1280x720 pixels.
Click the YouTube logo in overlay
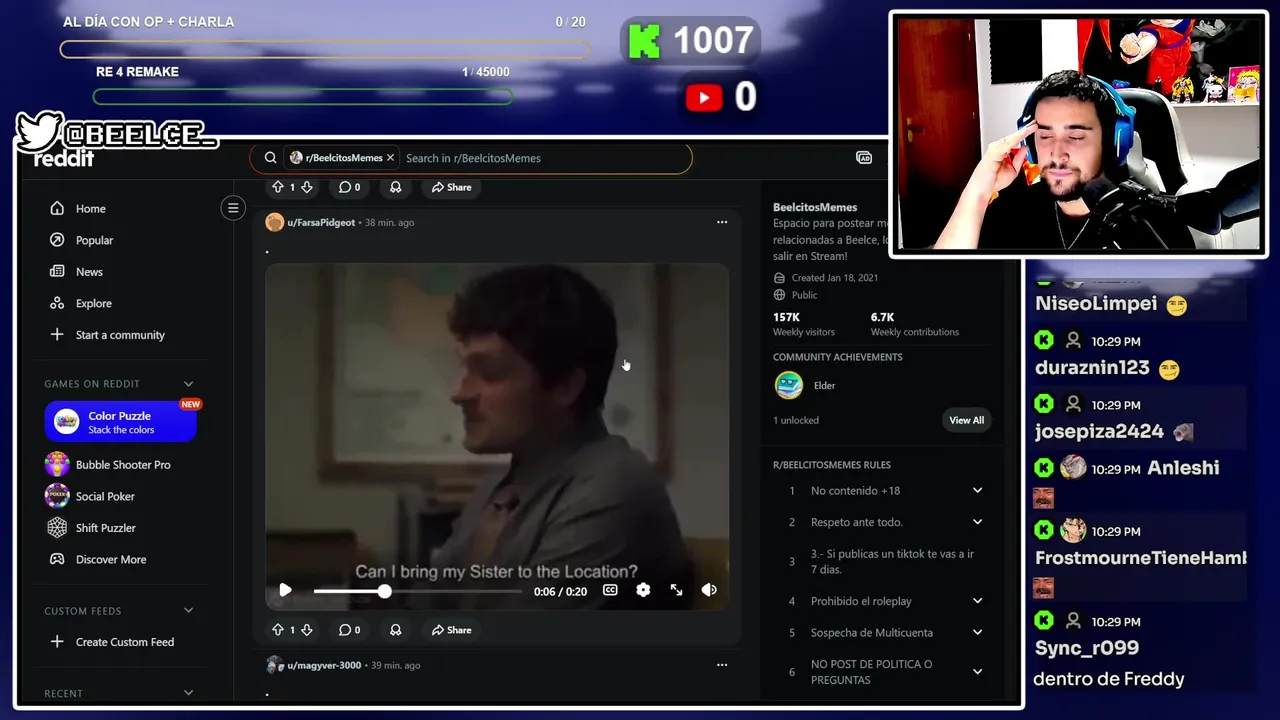tap(704, 97)
